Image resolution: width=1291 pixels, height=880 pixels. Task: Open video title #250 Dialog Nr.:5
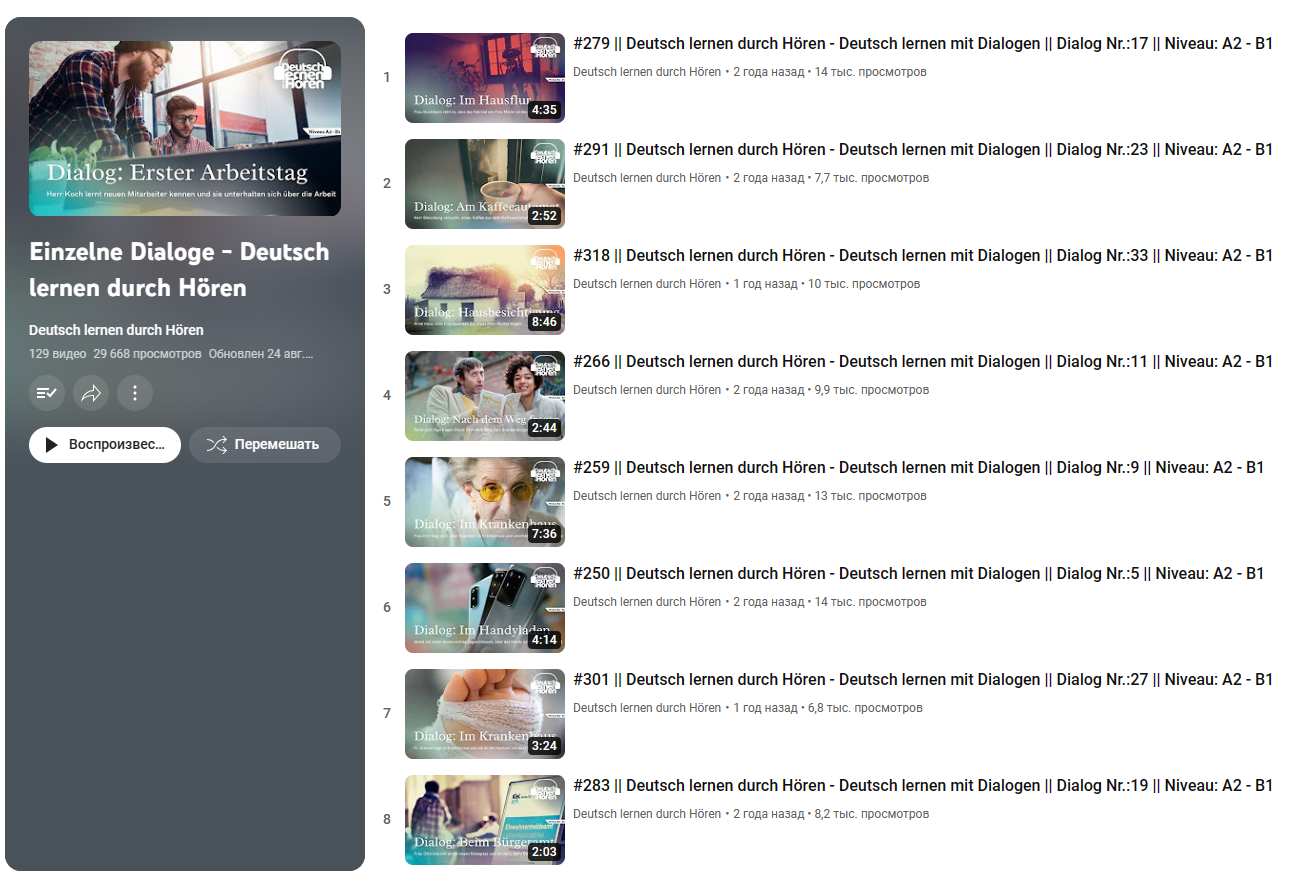tap(919, 574)
